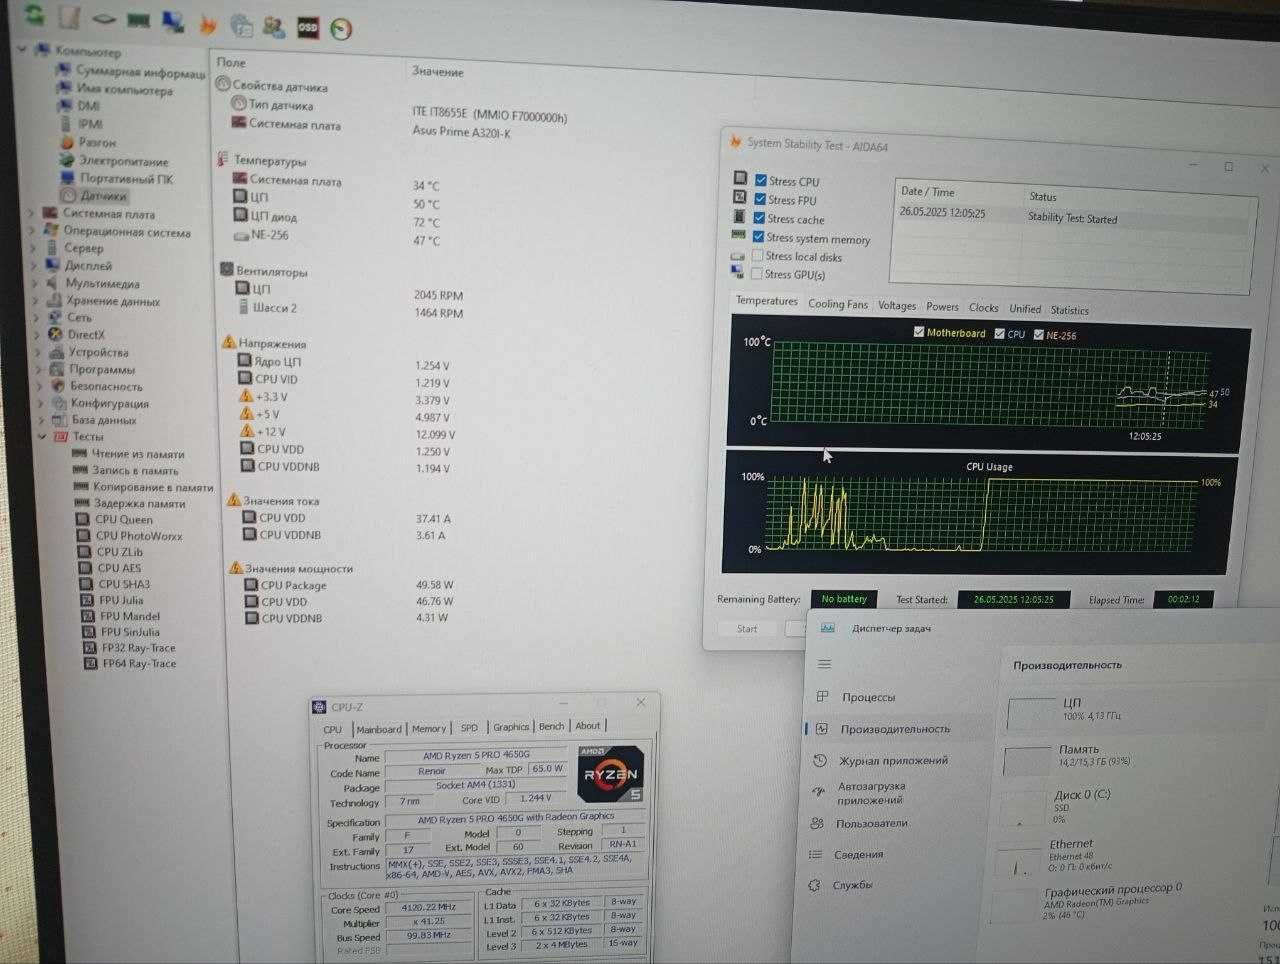This screenshot has width=1280, height=964.
Task: Toggle Motherboard graph checkbox
Action: (919, 332)
